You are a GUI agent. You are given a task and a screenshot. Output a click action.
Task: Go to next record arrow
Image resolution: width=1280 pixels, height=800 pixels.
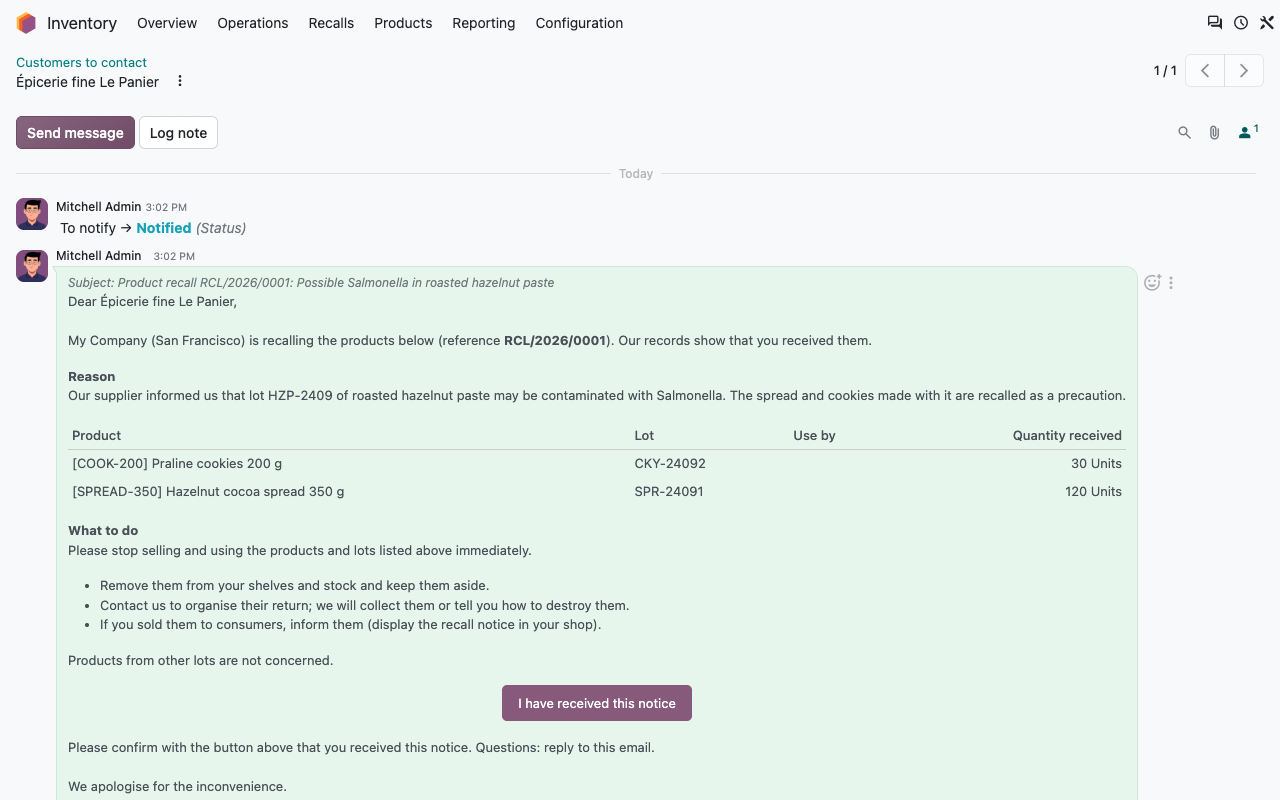pos(1244,71)
